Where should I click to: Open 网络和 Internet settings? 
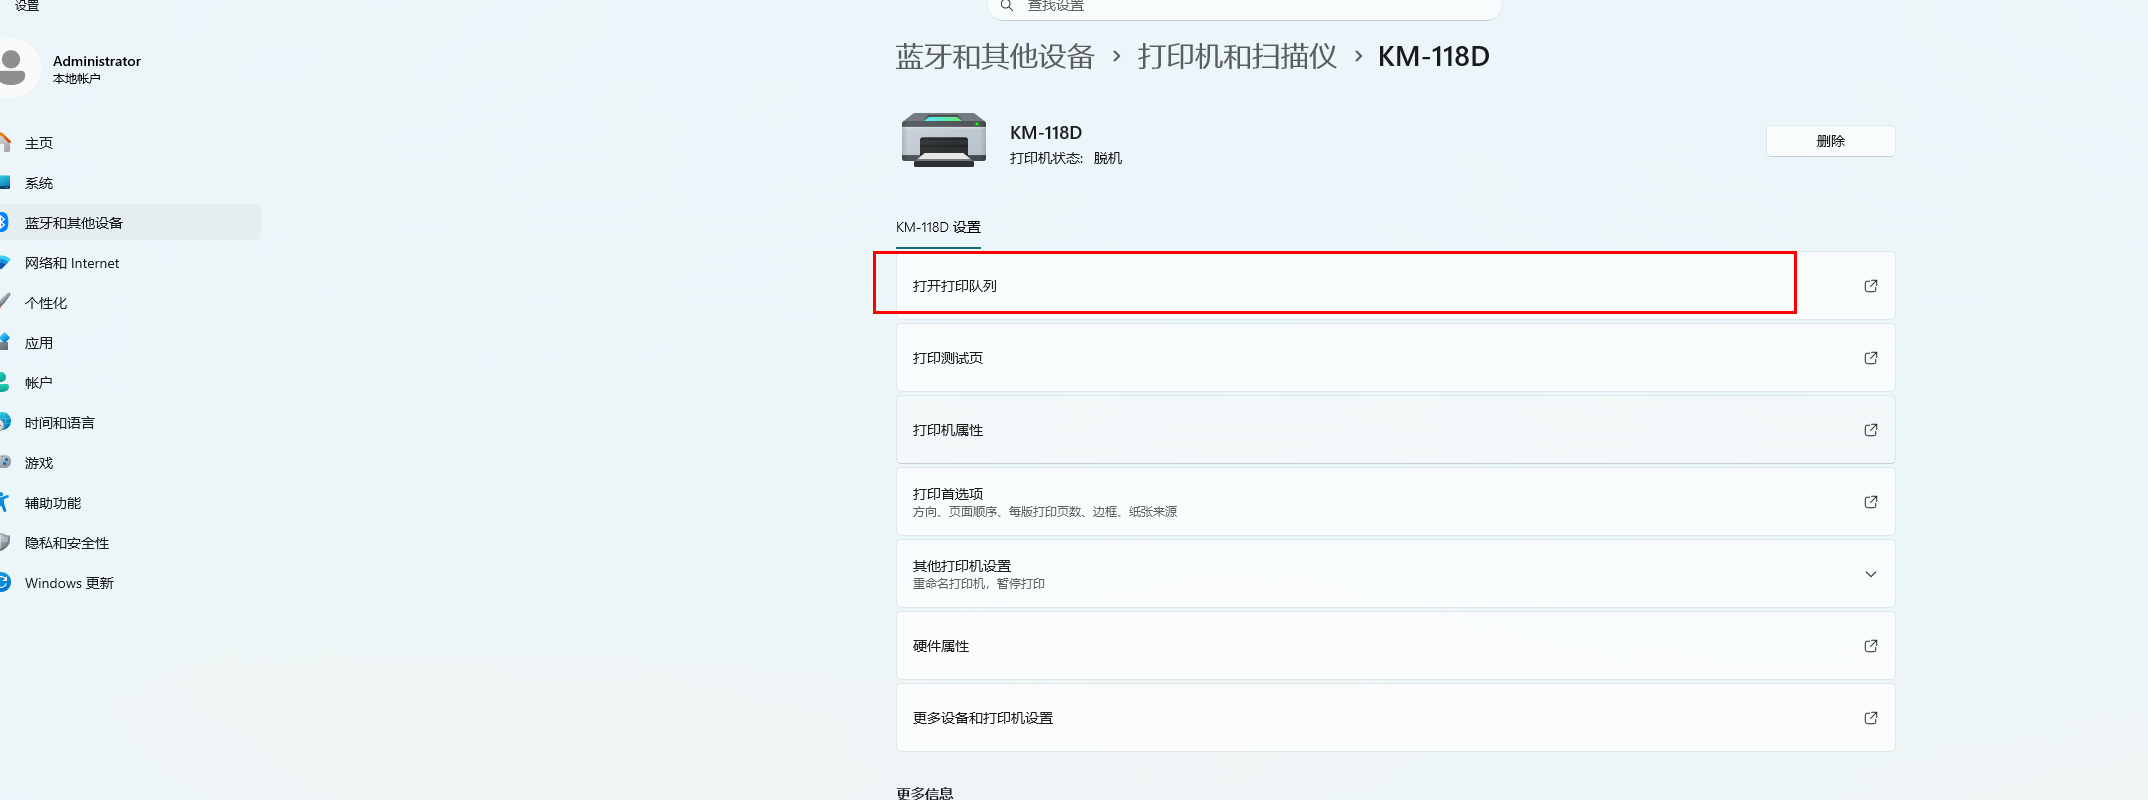[x=130, y=263]
